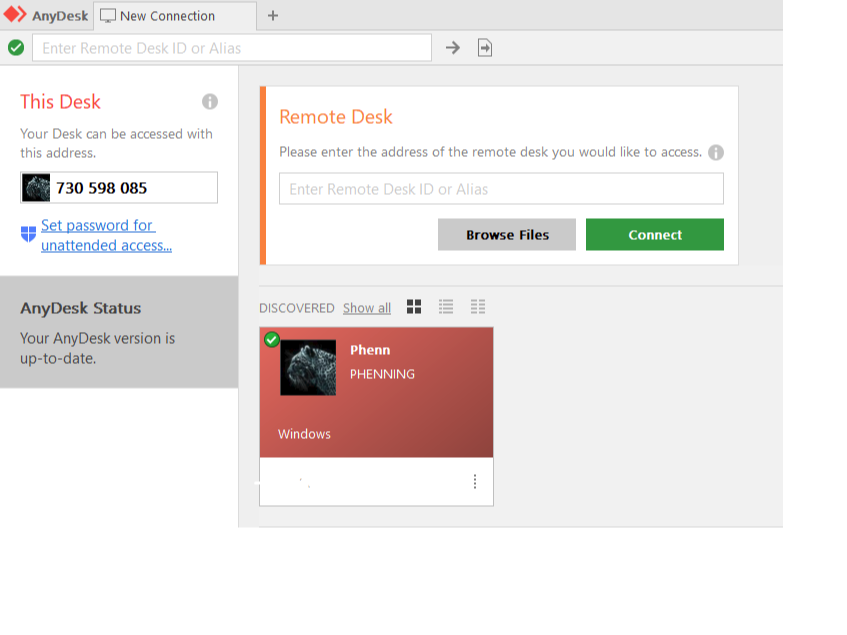Viewport: 847px width, 635px height.
Task: Open a new tab with plus button
Action: 273,16
